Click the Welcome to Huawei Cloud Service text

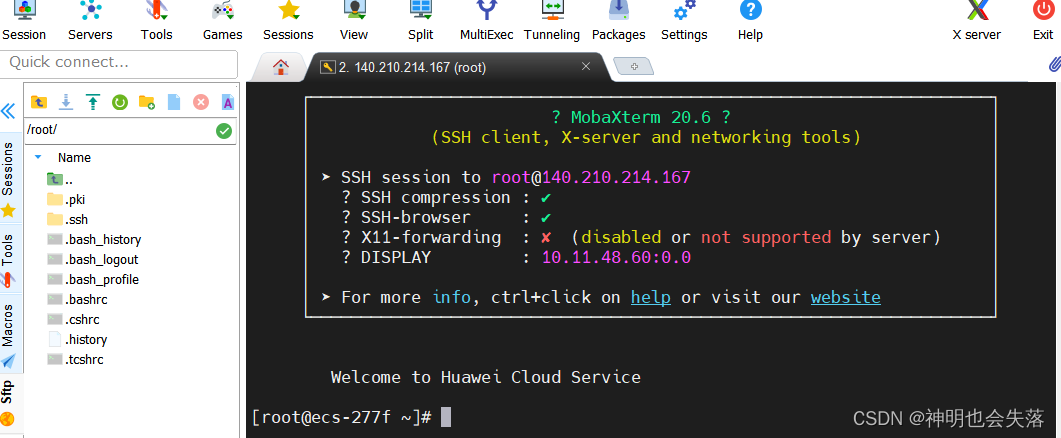(485, 377)
